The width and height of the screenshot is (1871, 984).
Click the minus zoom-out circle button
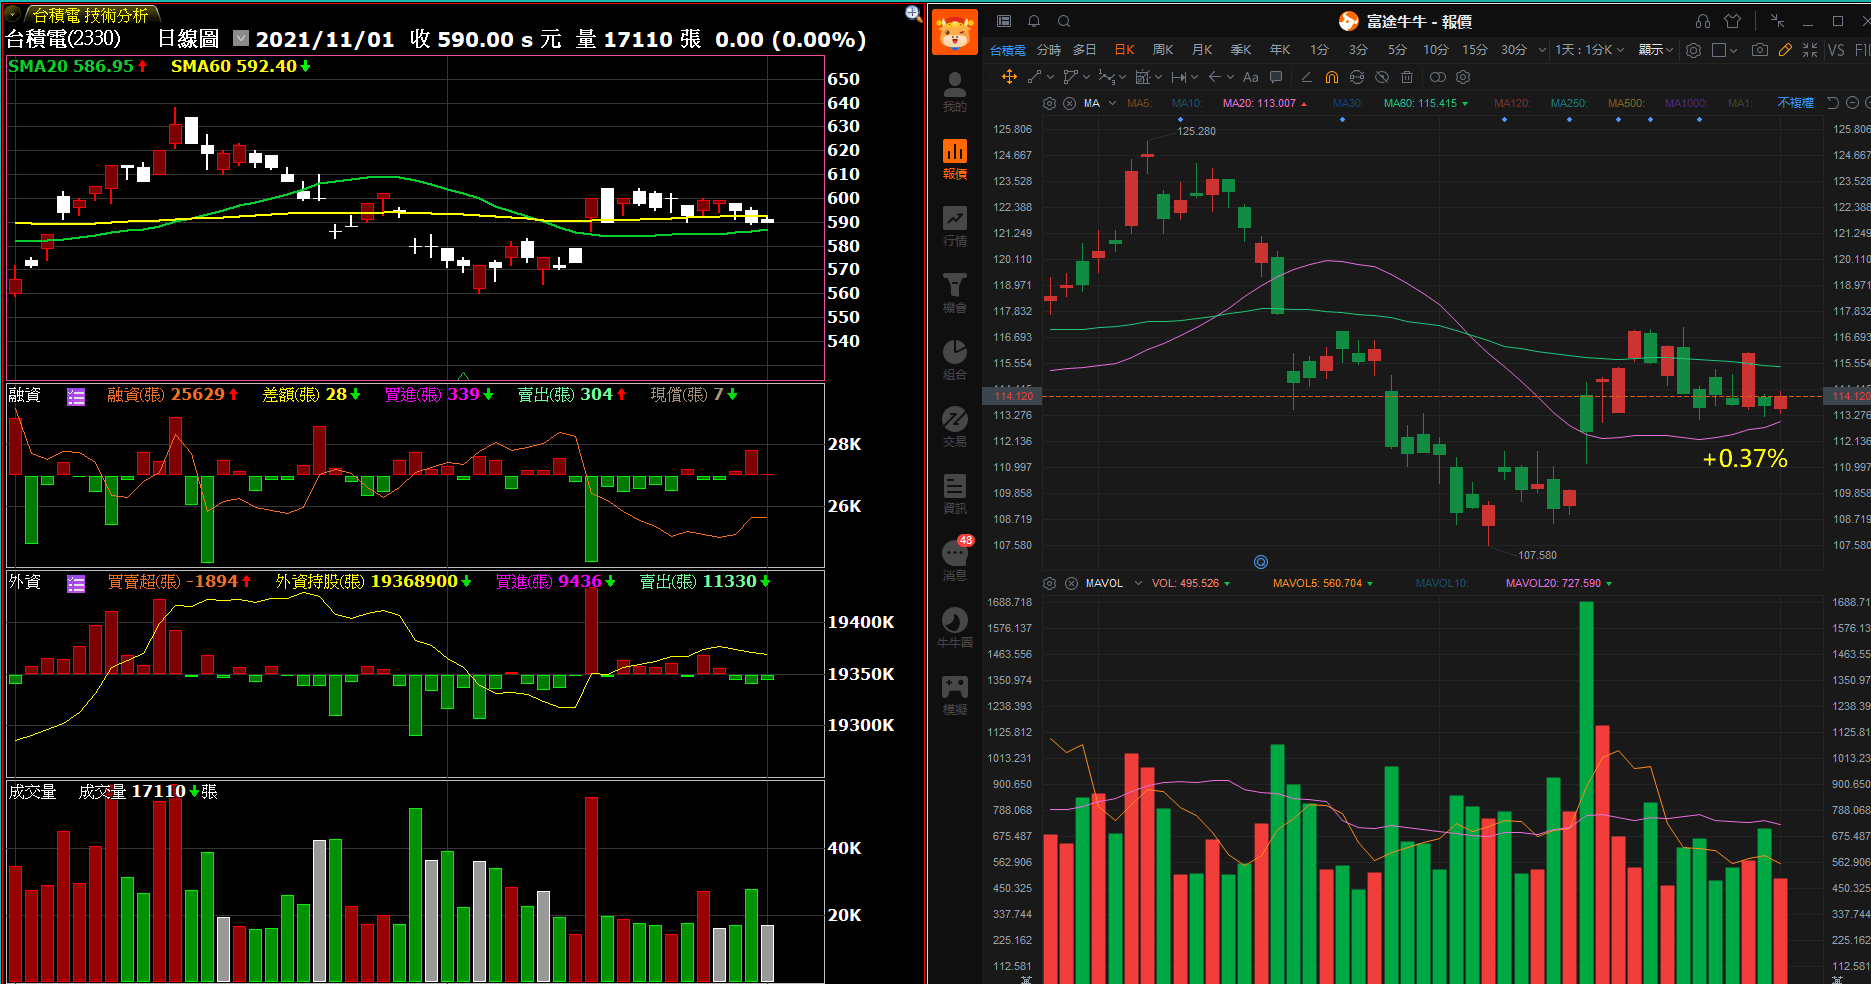(x=1852, y=103)
